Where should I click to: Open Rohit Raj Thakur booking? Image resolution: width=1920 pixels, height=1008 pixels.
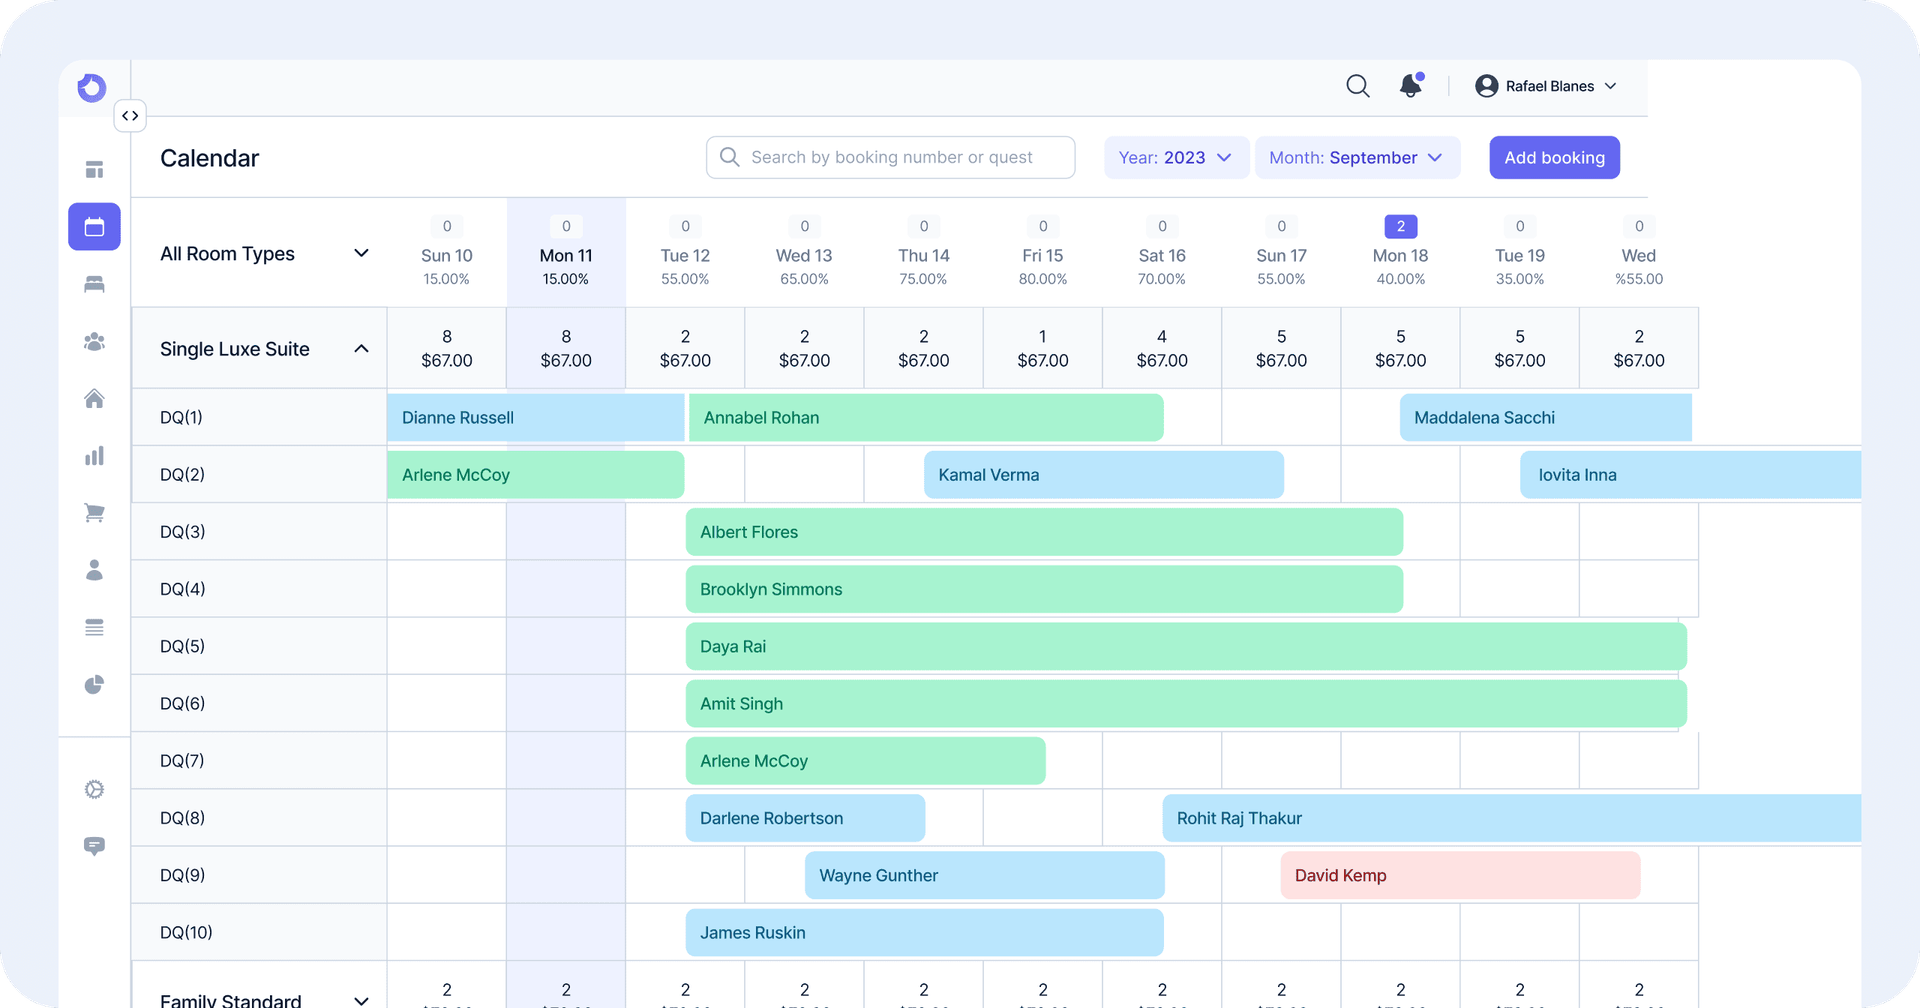(x=1511, y=818)
